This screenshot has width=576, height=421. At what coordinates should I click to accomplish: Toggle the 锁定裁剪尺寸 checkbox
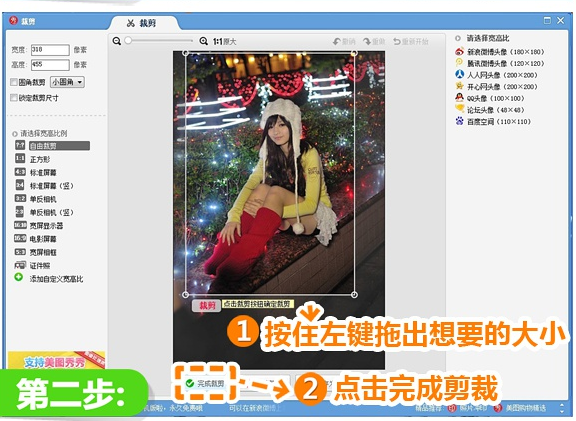tap(14, 98)
